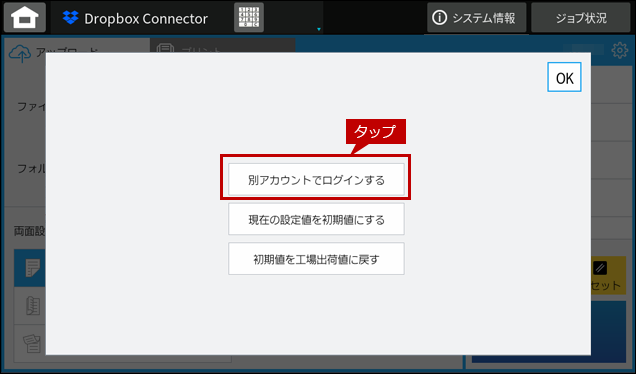Click the small dropdown arrow in top bar
636x374 pixels.
[x=319, y=29]
